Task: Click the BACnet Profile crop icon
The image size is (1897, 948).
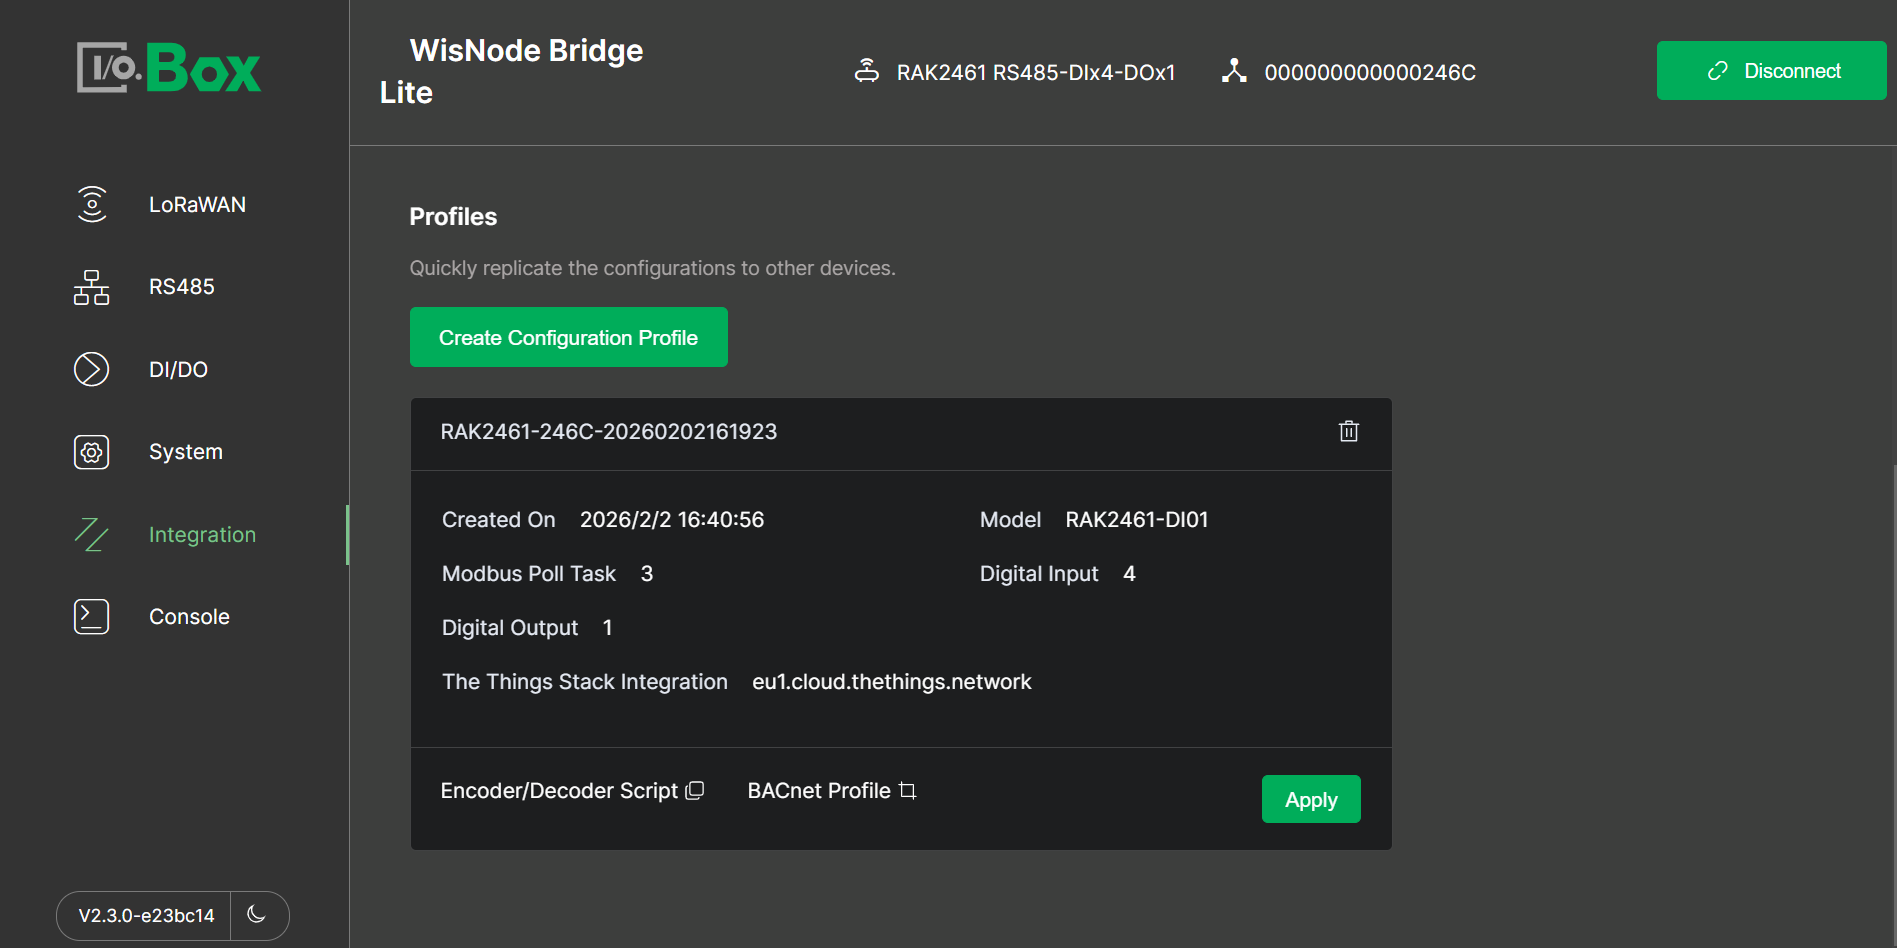Action: pyautogui.click(x=908, y=791)
